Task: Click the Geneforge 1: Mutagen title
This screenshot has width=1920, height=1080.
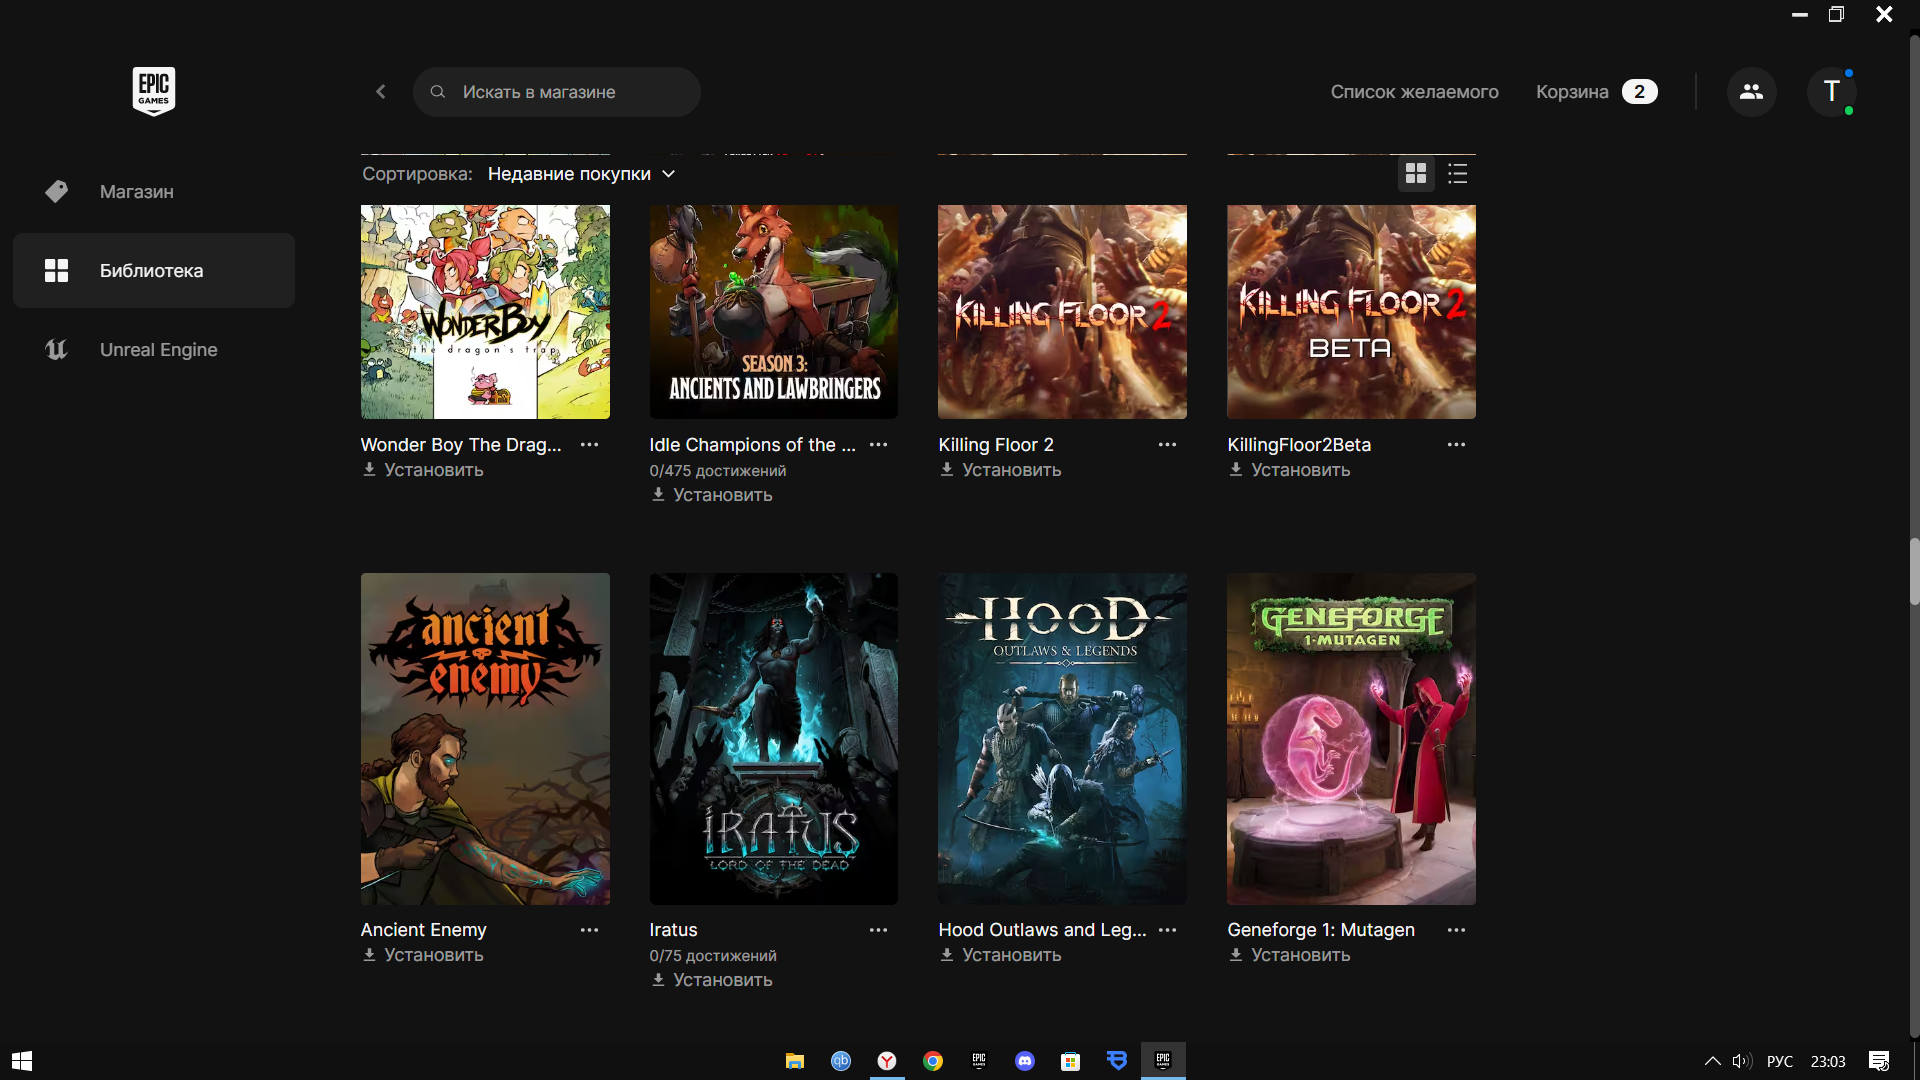Action: click(1321, 930)
